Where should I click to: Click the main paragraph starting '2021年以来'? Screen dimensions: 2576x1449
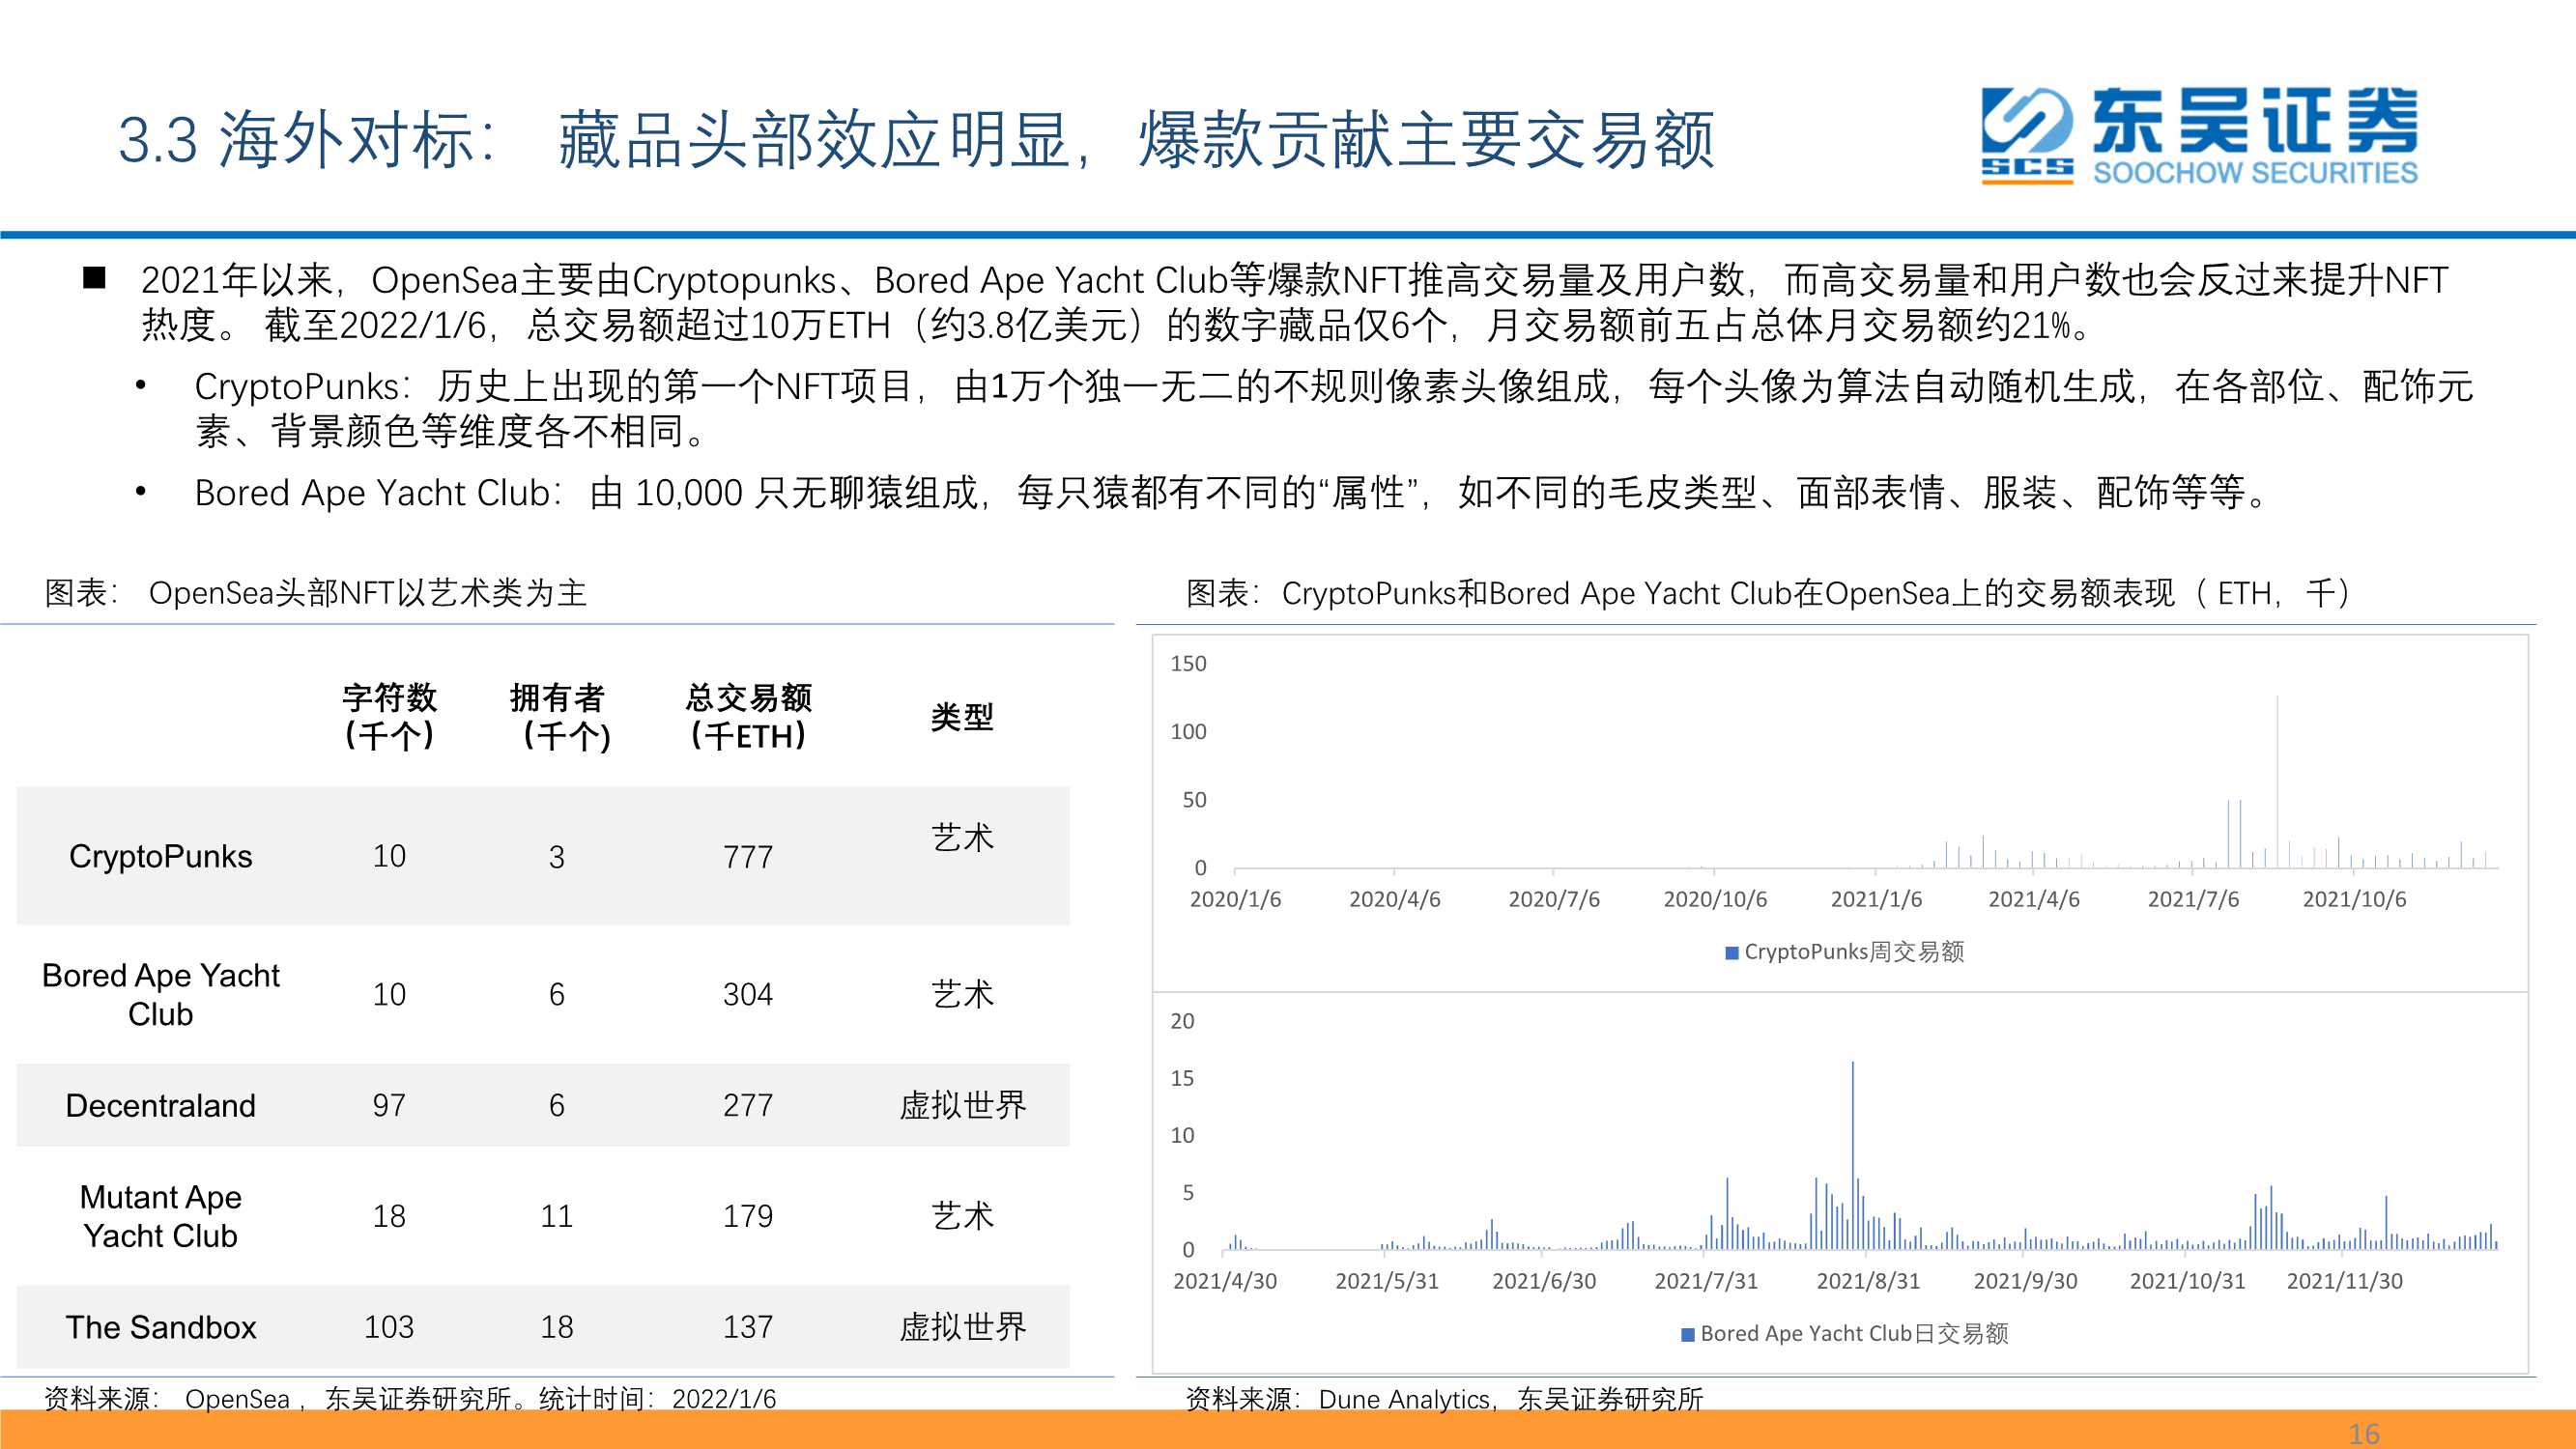click(1294, 303)
